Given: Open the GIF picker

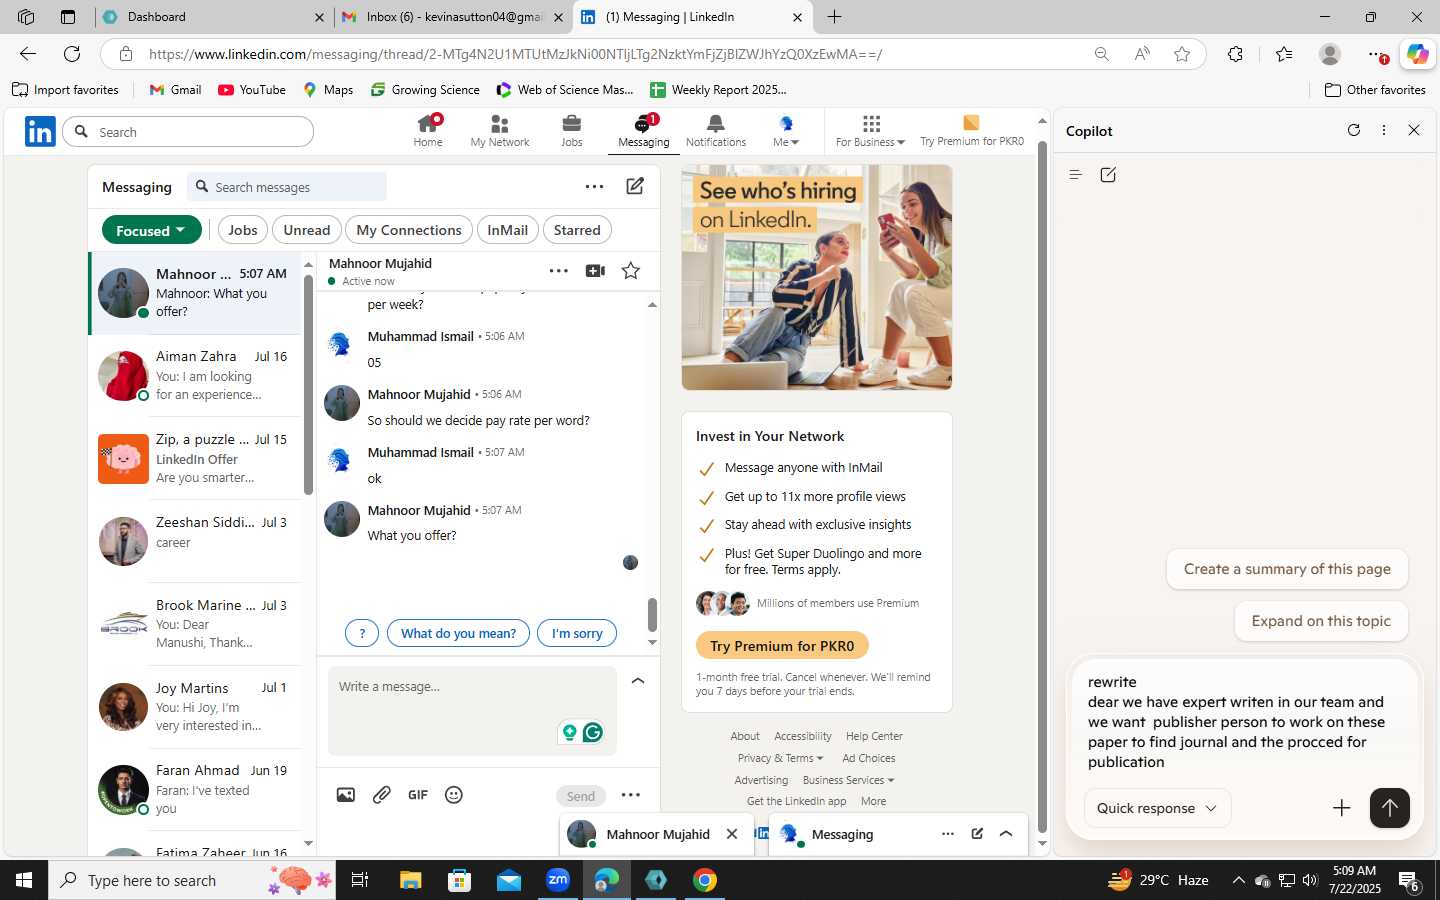Looking at the screenshot, I should [x=418, y=795].
